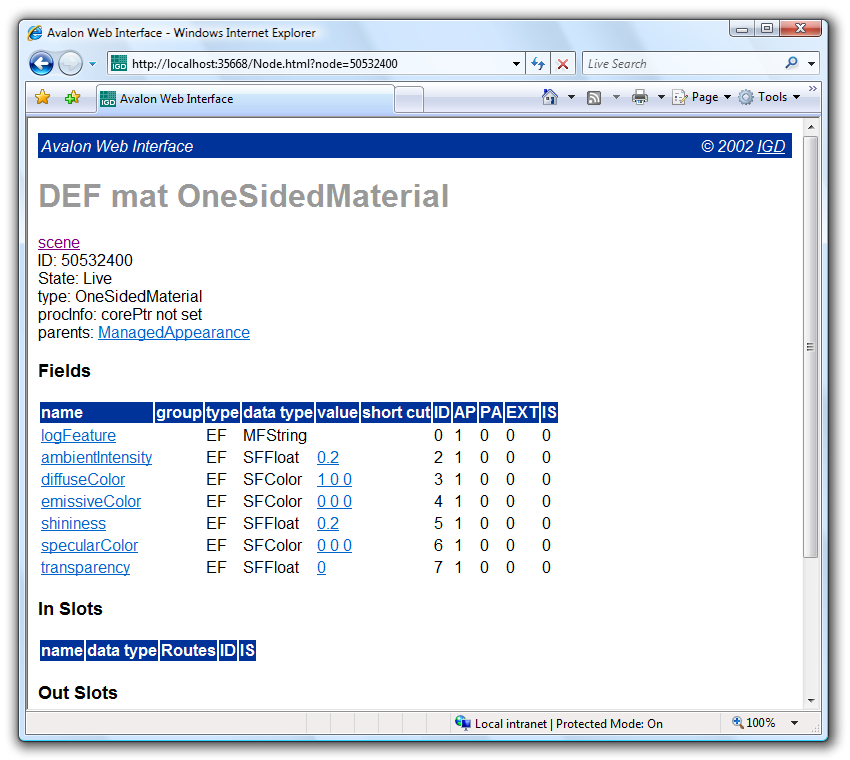The image size is (850, 760).
Task: Open the ManagedAppearance parent link
Action: pos(173,332)
